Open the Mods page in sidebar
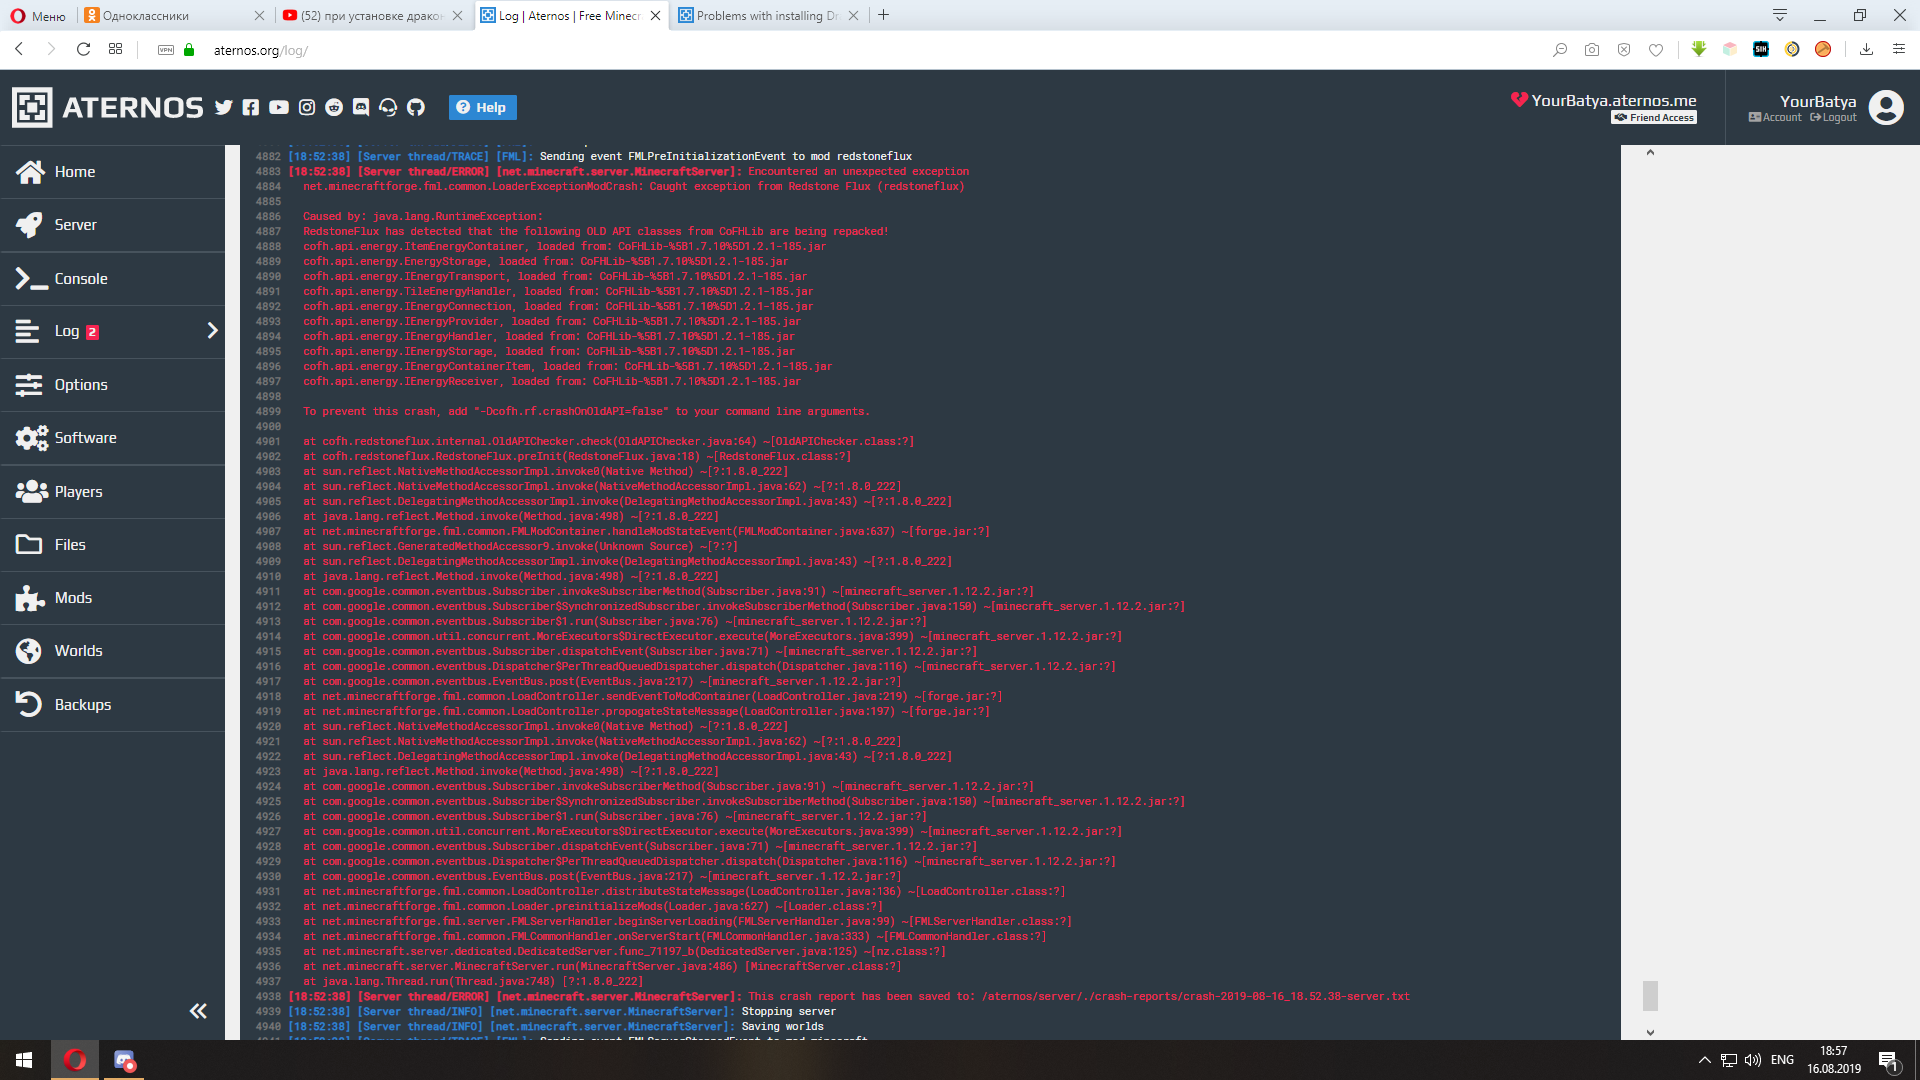1920x1080 pixels. [112, 598]
